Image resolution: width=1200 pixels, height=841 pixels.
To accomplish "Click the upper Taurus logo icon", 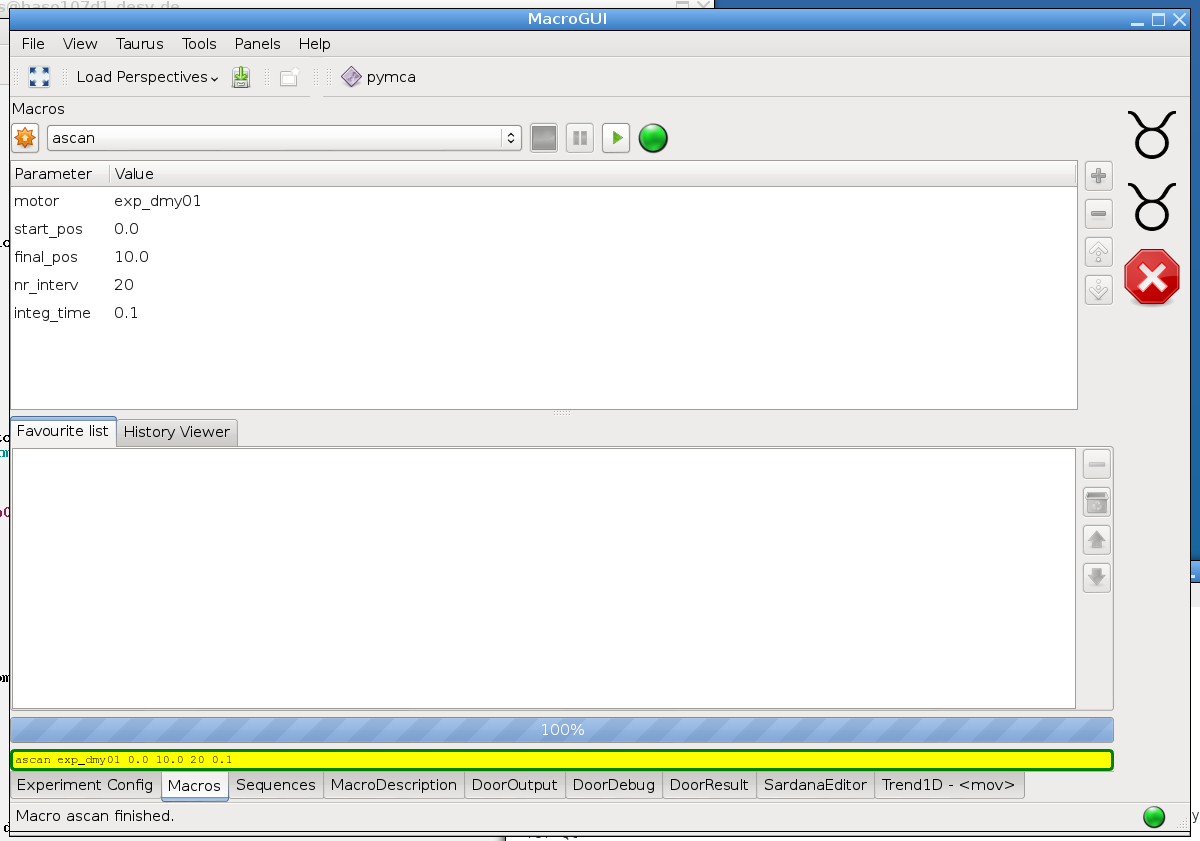I will (x=1152, y=133).
